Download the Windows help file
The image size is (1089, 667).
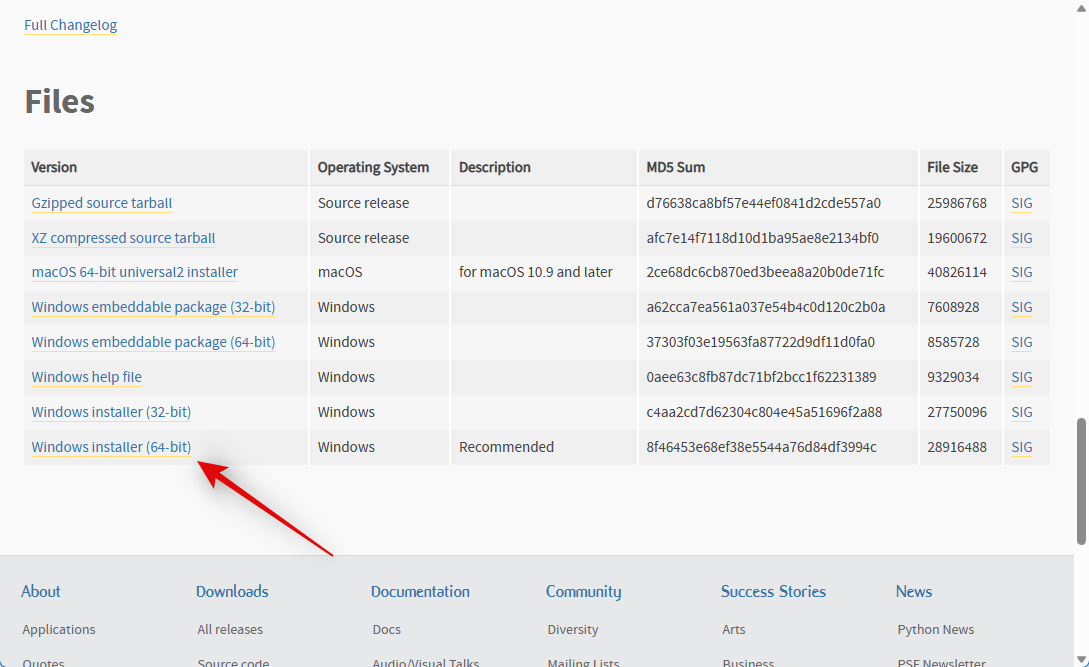[x=86, y=377]
